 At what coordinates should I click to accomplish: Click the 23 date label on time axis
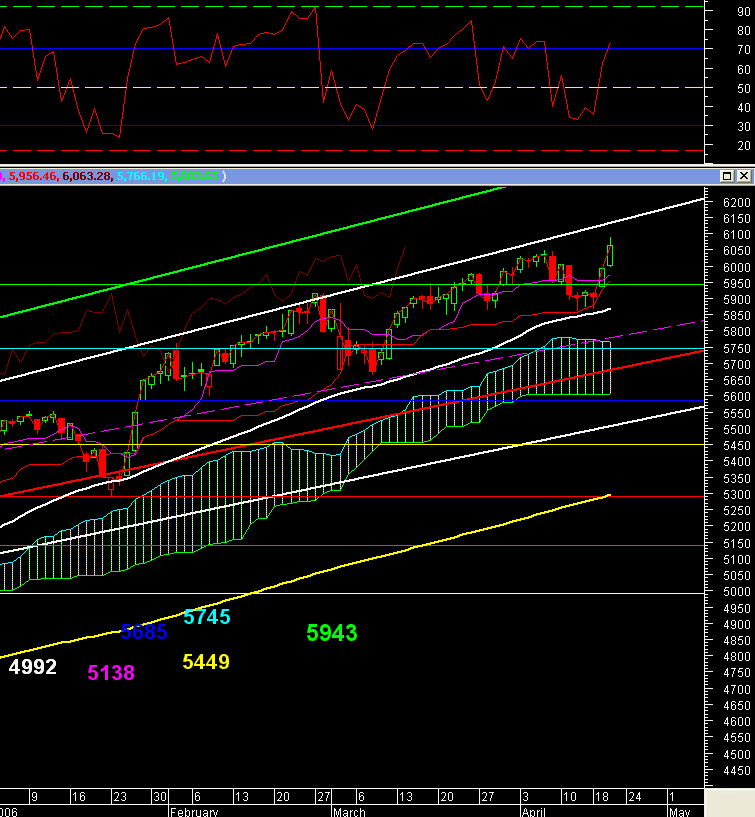point(120,797)
